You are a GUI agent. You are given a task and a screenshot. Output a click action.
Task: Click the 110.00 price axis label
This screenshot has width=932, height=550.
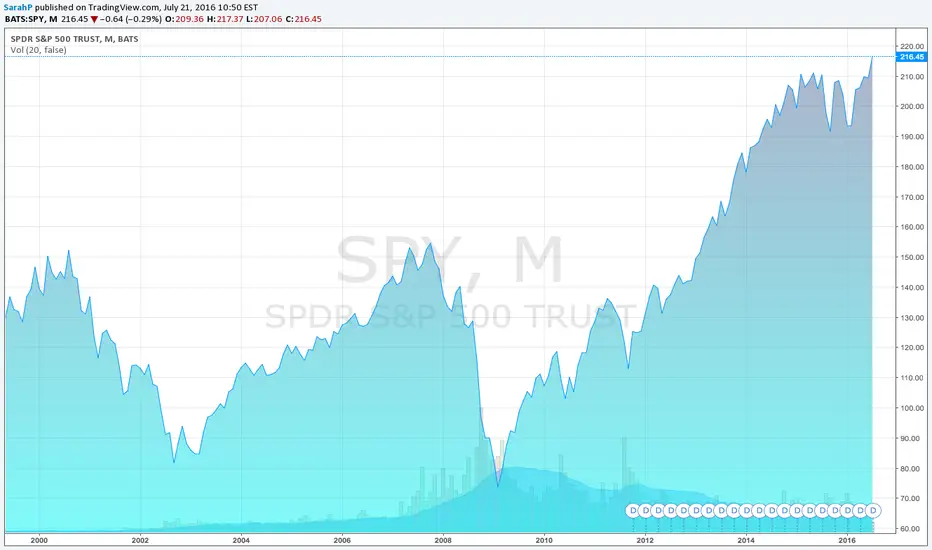pos(912,378)
